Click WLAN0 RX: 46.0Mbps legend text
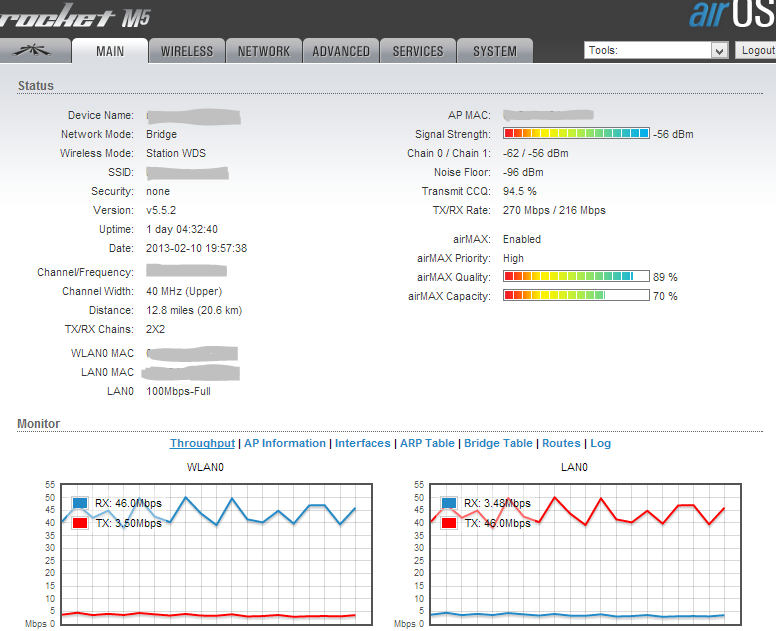The width and height of the screenshot is (776, 631). click(x=128, y=503)
